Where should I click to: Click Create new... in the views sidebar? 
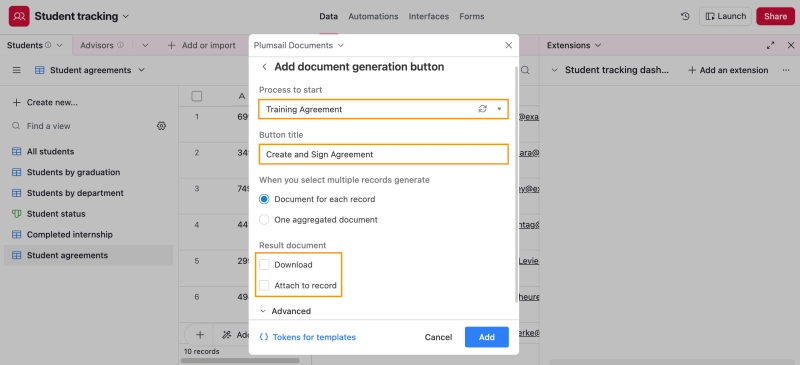pyautogui.click(x=45, y=103)
